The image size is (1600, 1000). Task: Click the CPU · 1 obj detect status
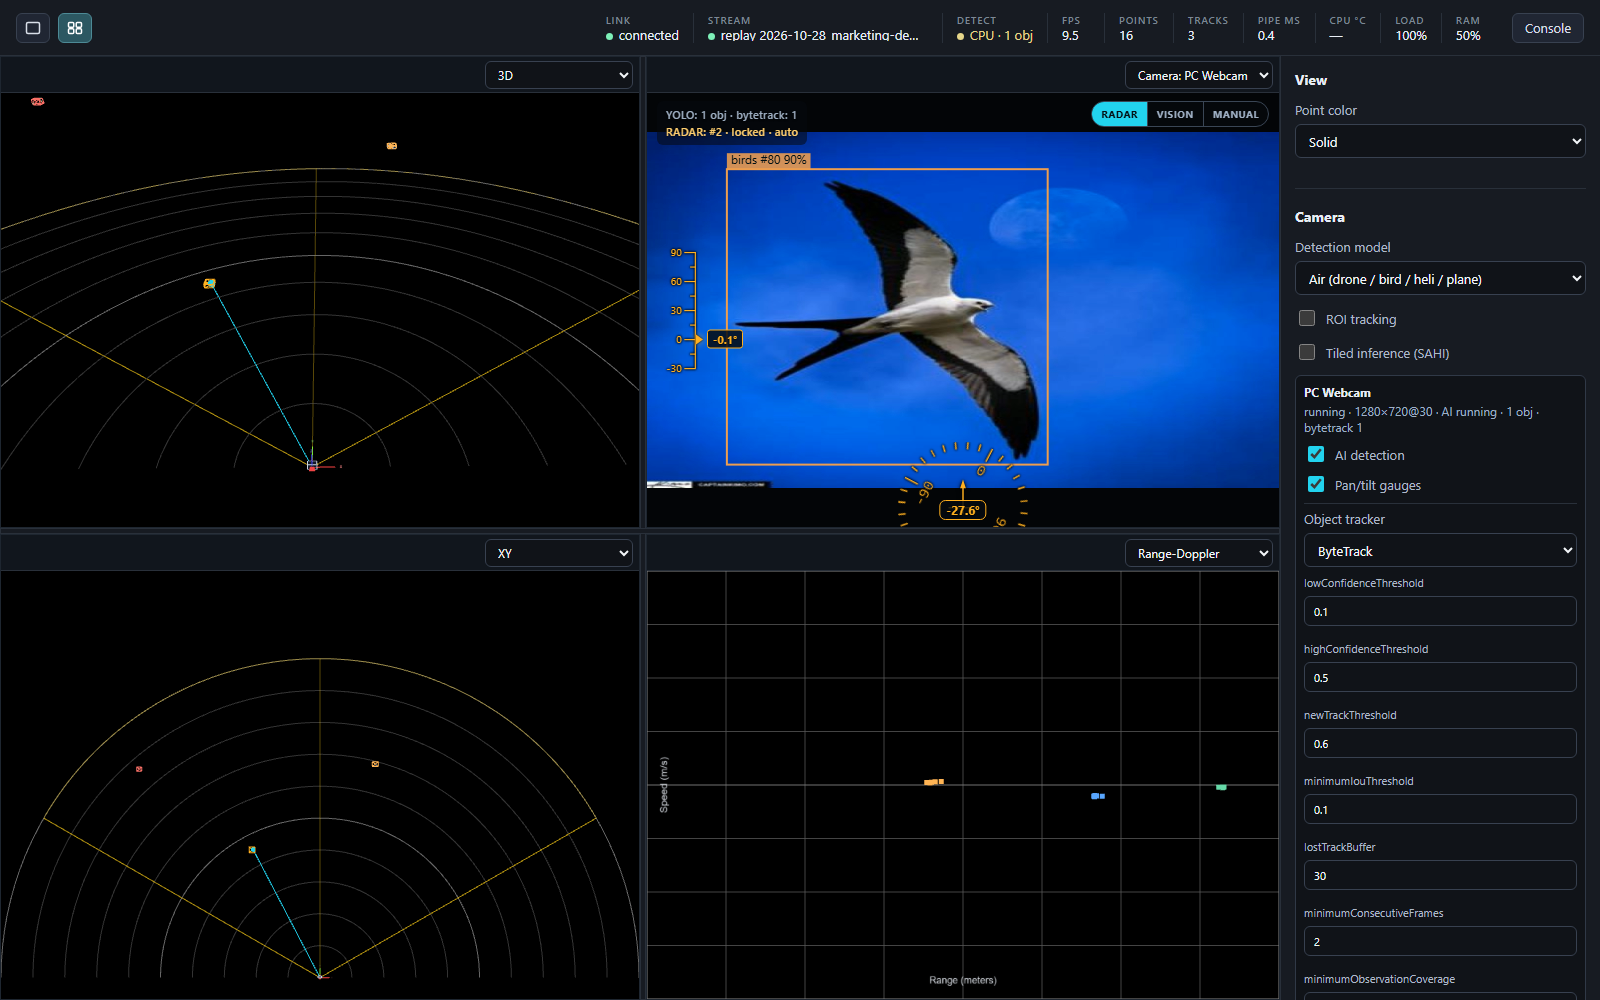995,35
